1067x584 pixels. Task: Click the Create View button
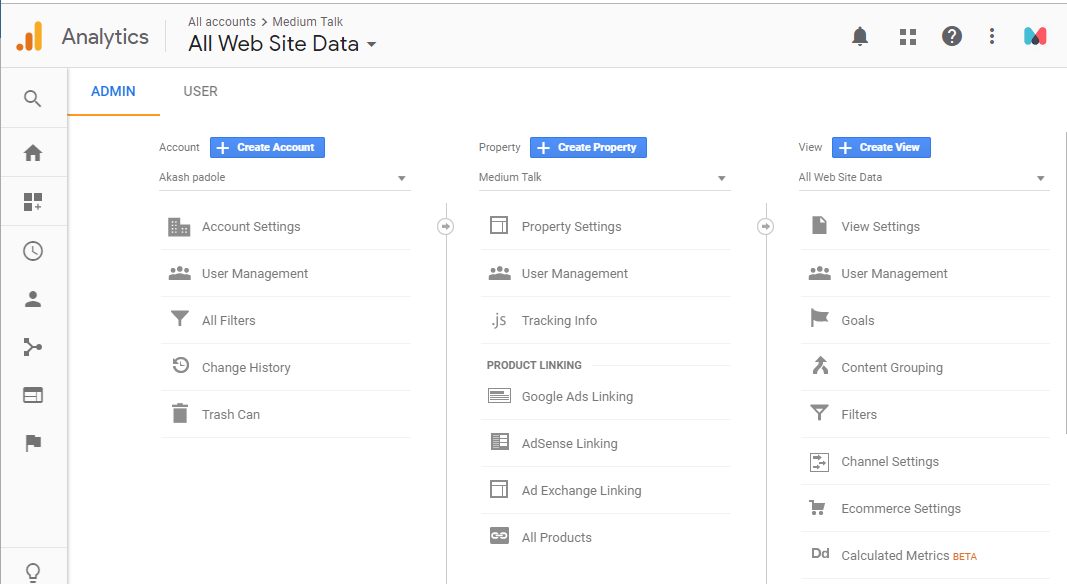tap(881, 147)
